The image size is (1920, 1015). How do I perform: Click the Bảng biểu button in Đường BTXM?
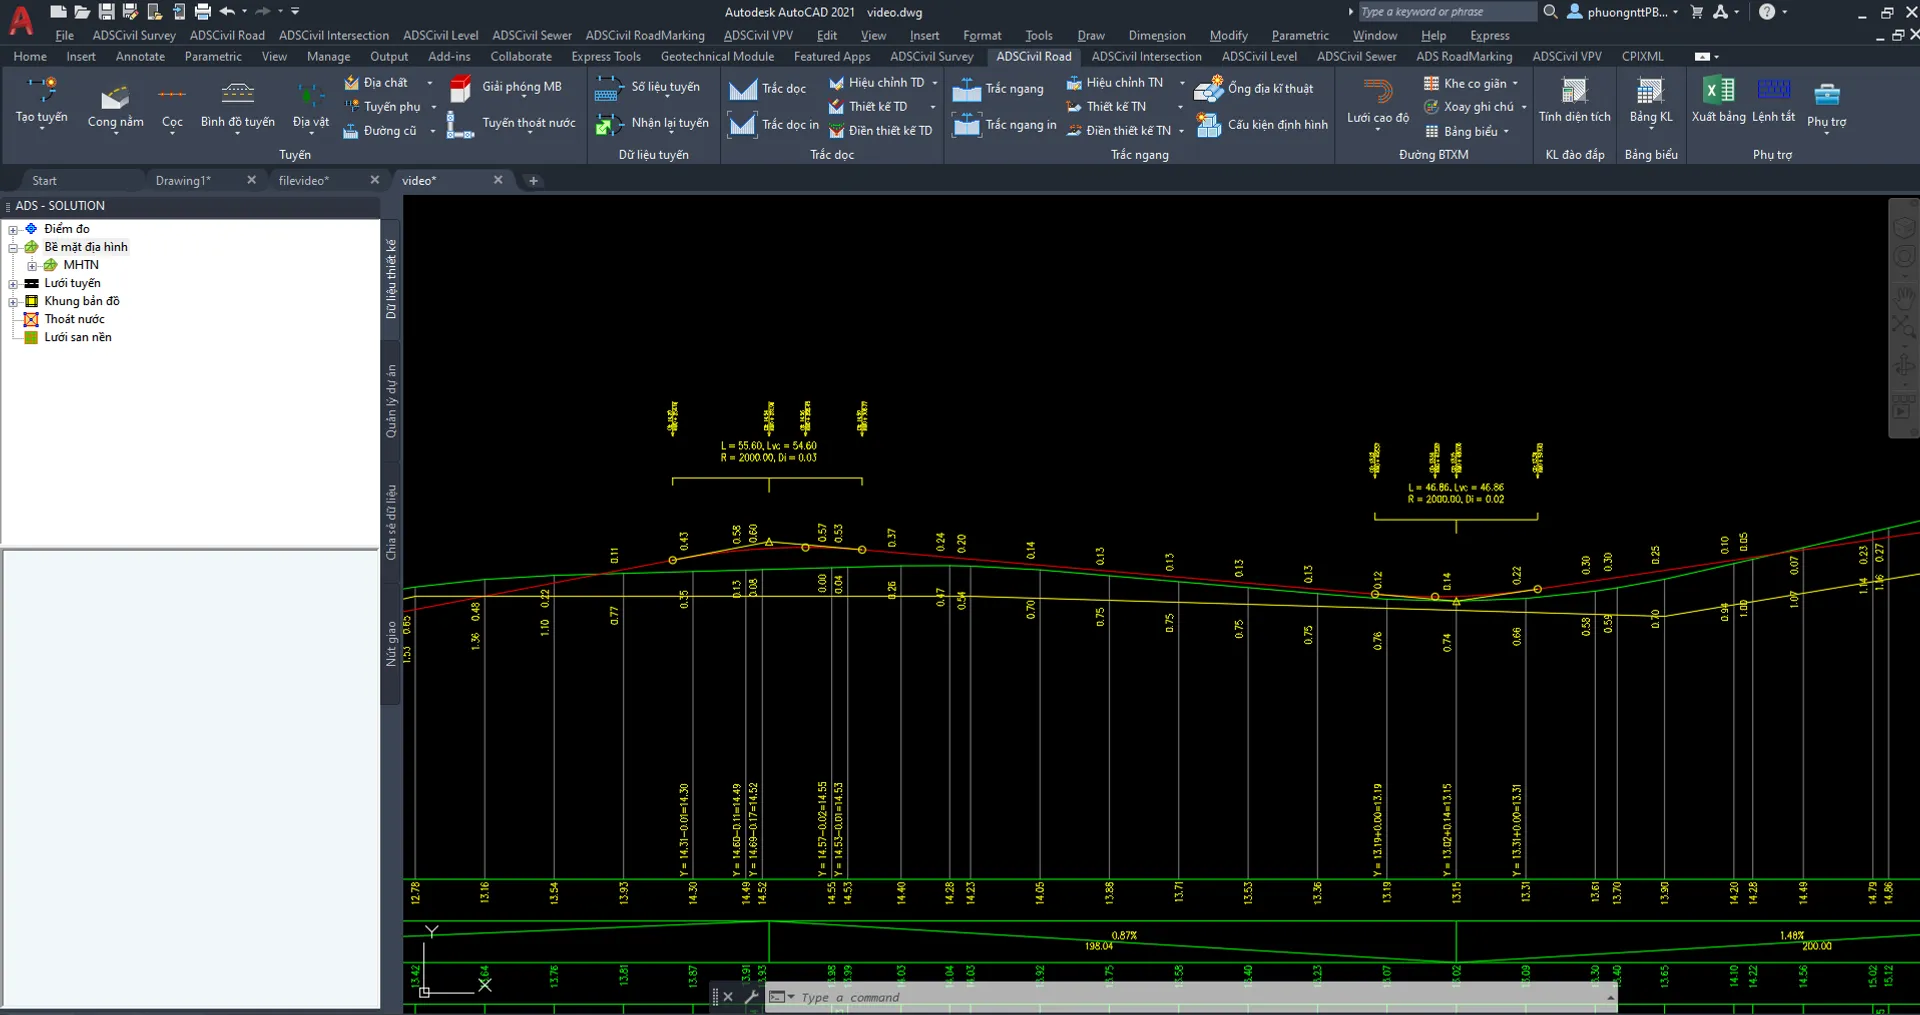tap(1461, 132)
